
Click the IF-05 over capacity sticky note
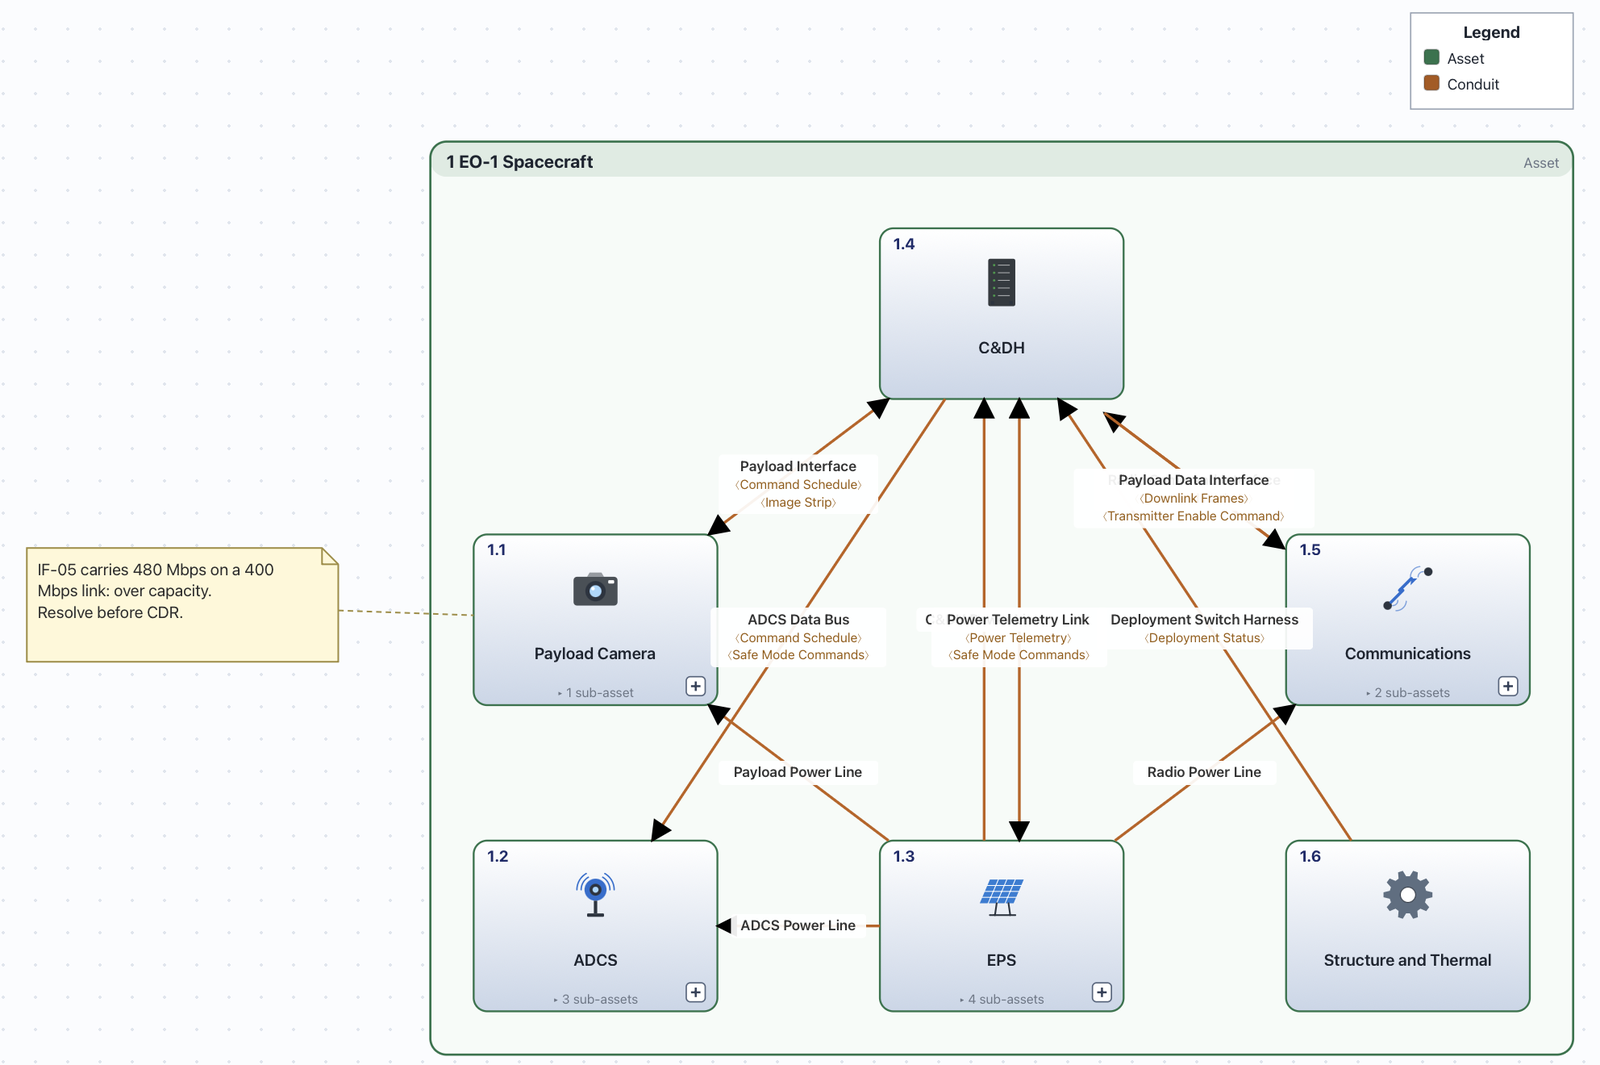[182, 605]
